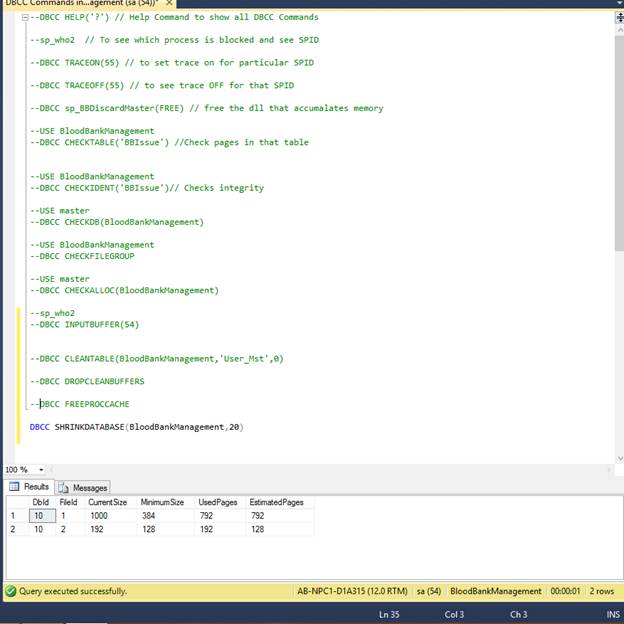Click the green query success check icon

pyautogui.click(x=11, y=591)
